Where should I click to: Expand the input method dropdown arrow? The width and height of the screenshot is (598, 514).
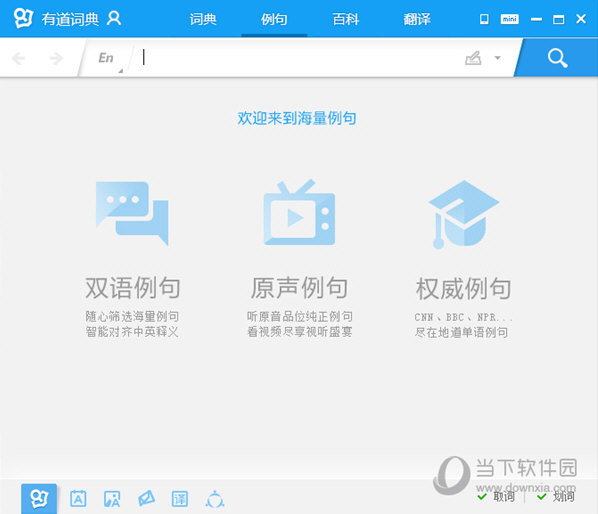497,58
